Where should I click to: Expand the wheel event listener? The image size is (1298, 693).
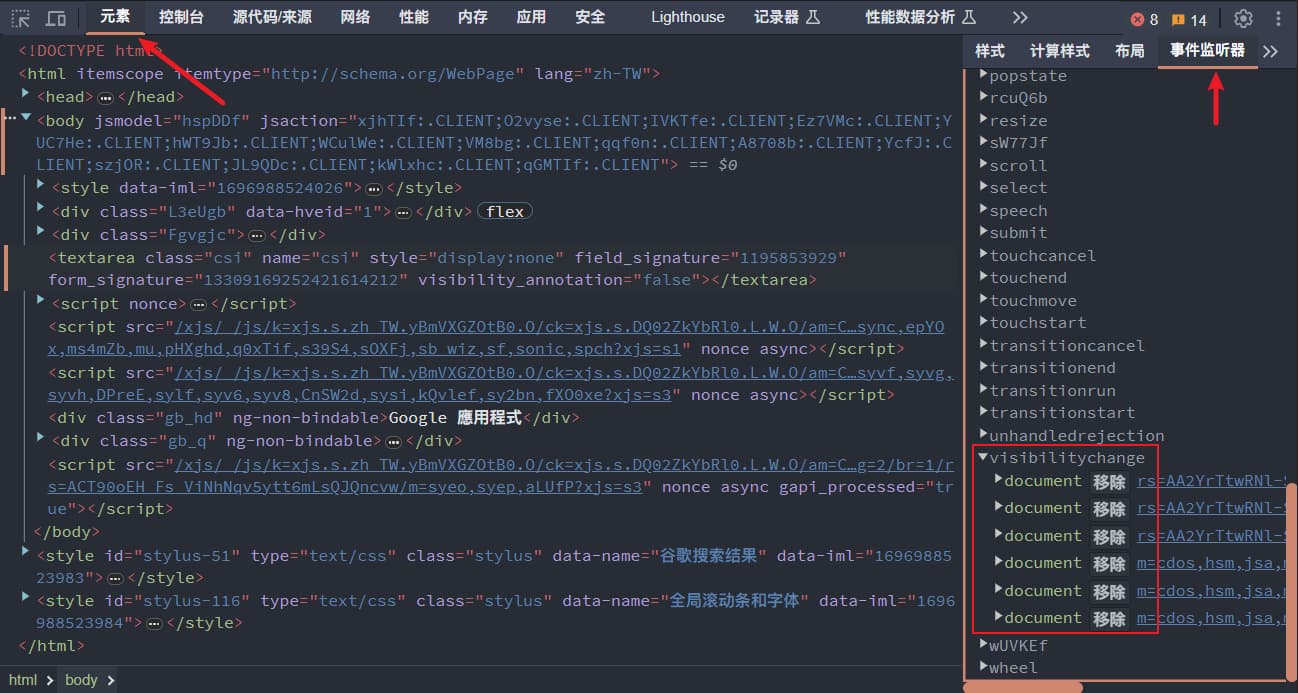pyautogui.click(x=983, y=667)
